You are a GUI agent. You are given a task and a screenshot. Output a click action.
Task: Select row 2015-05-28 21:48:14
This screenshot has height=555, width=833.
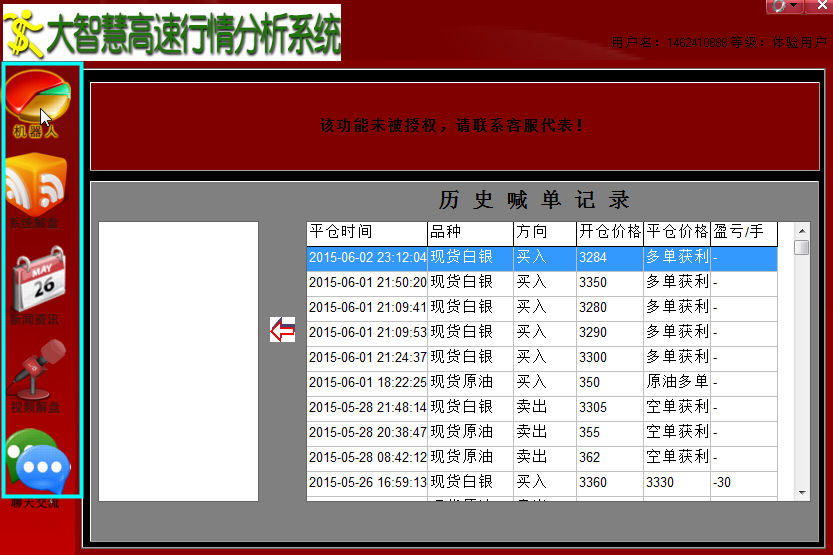[542, 408]
